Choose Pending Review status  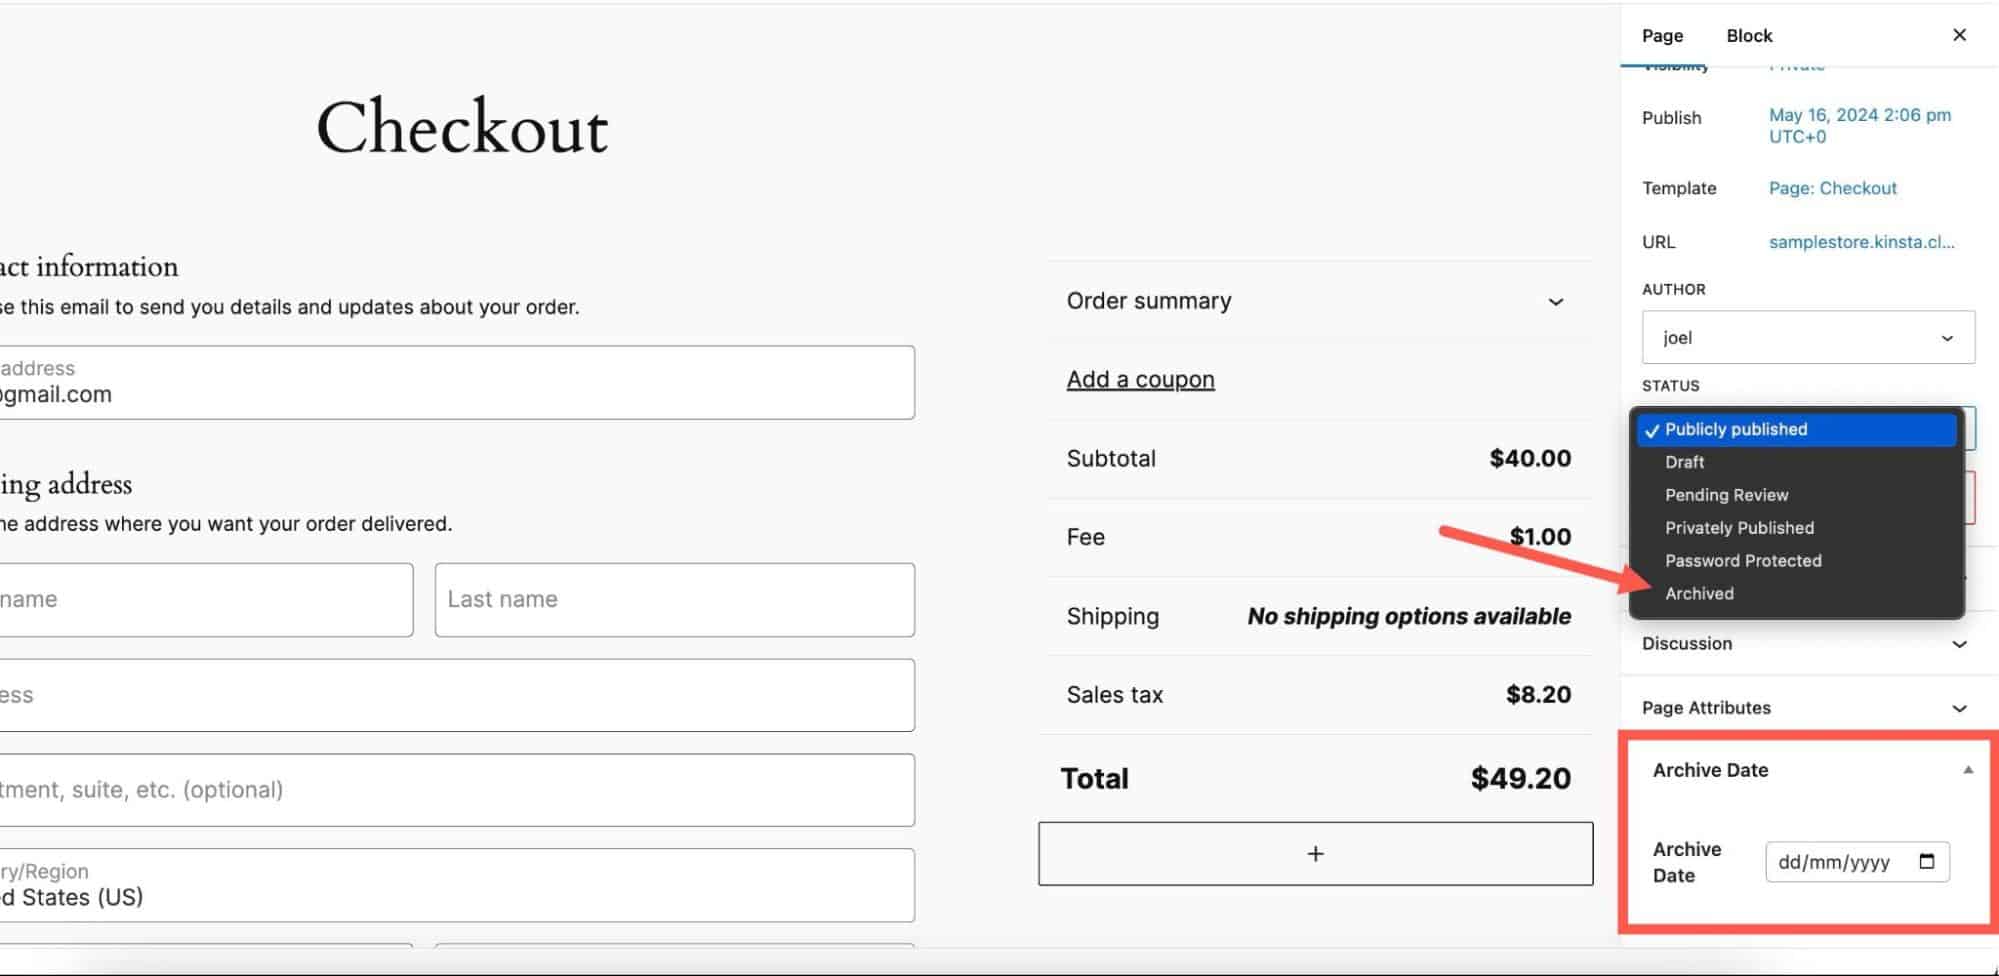pos(1726,495)
